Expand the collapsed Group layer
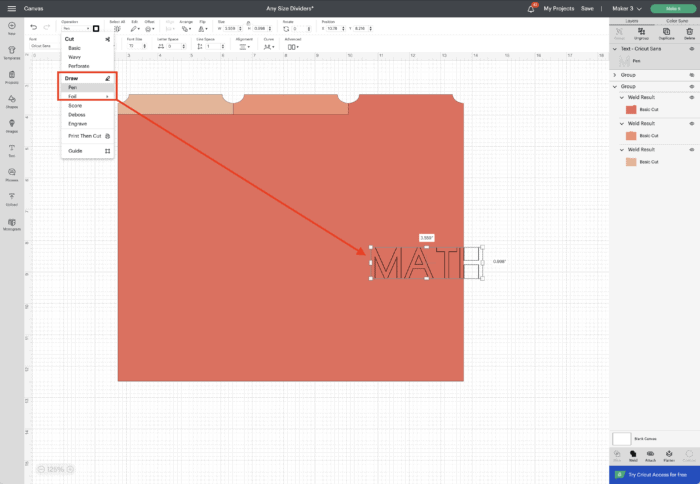The height and width of the screenshot is (484, 700). pos(614,74)
